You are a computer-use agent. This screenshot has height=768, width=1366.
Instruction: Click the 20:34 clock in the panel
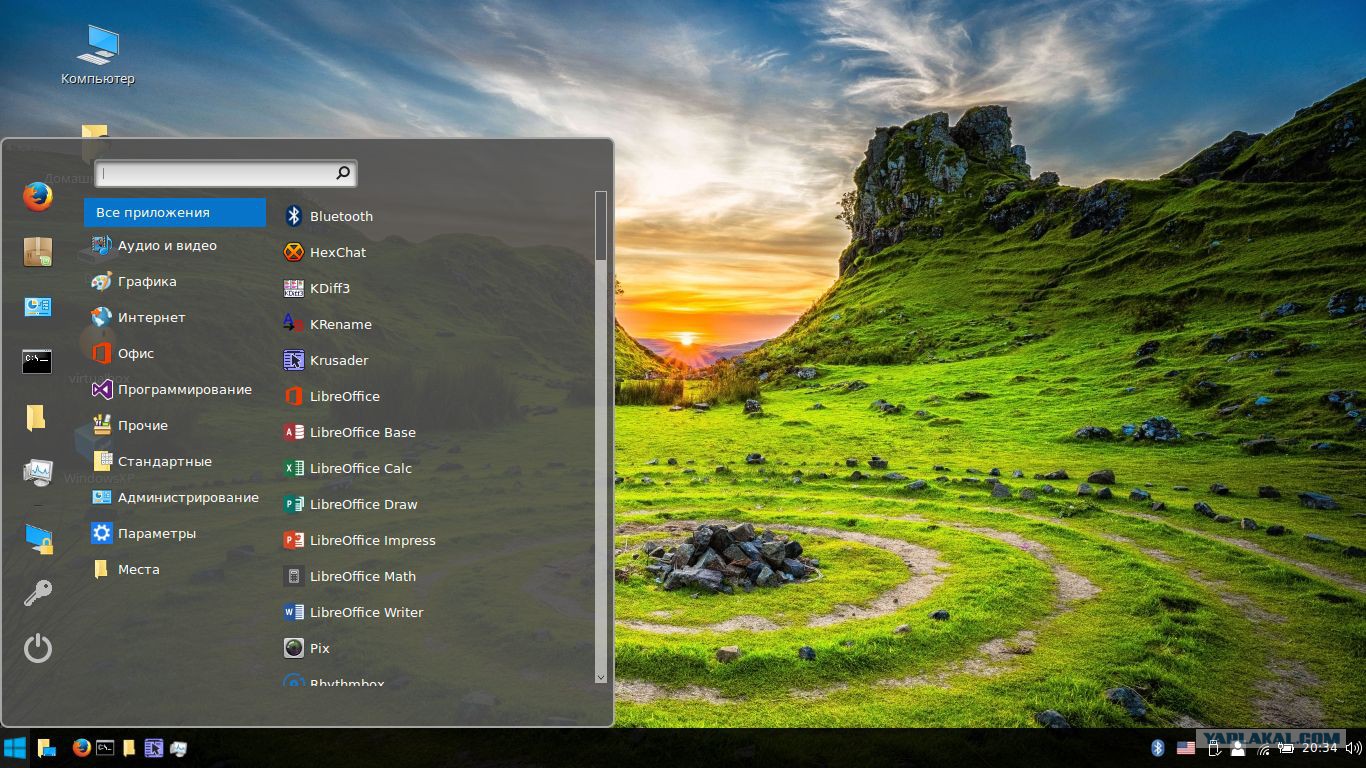[1319, 748]
